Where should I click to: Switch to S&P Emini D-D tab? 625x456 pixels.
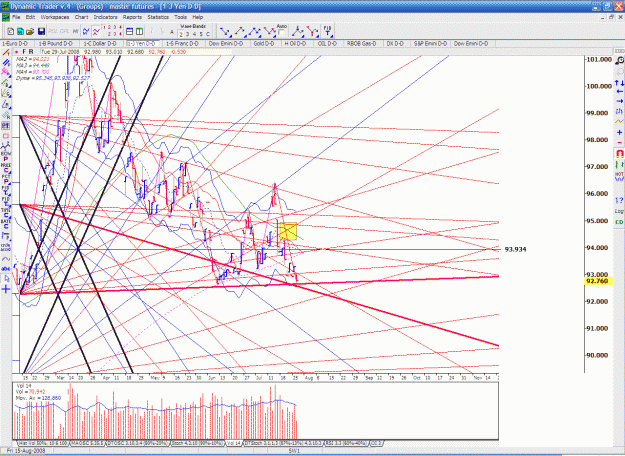[430, 43]
